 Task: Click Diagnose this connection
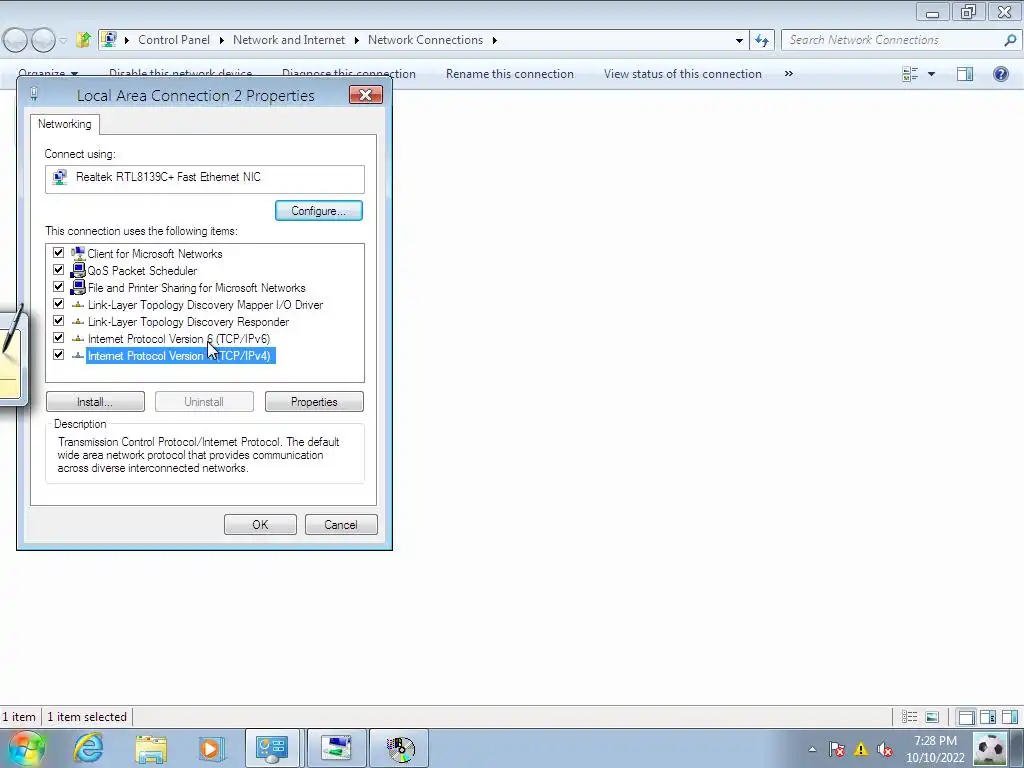[x=349, y=74]
